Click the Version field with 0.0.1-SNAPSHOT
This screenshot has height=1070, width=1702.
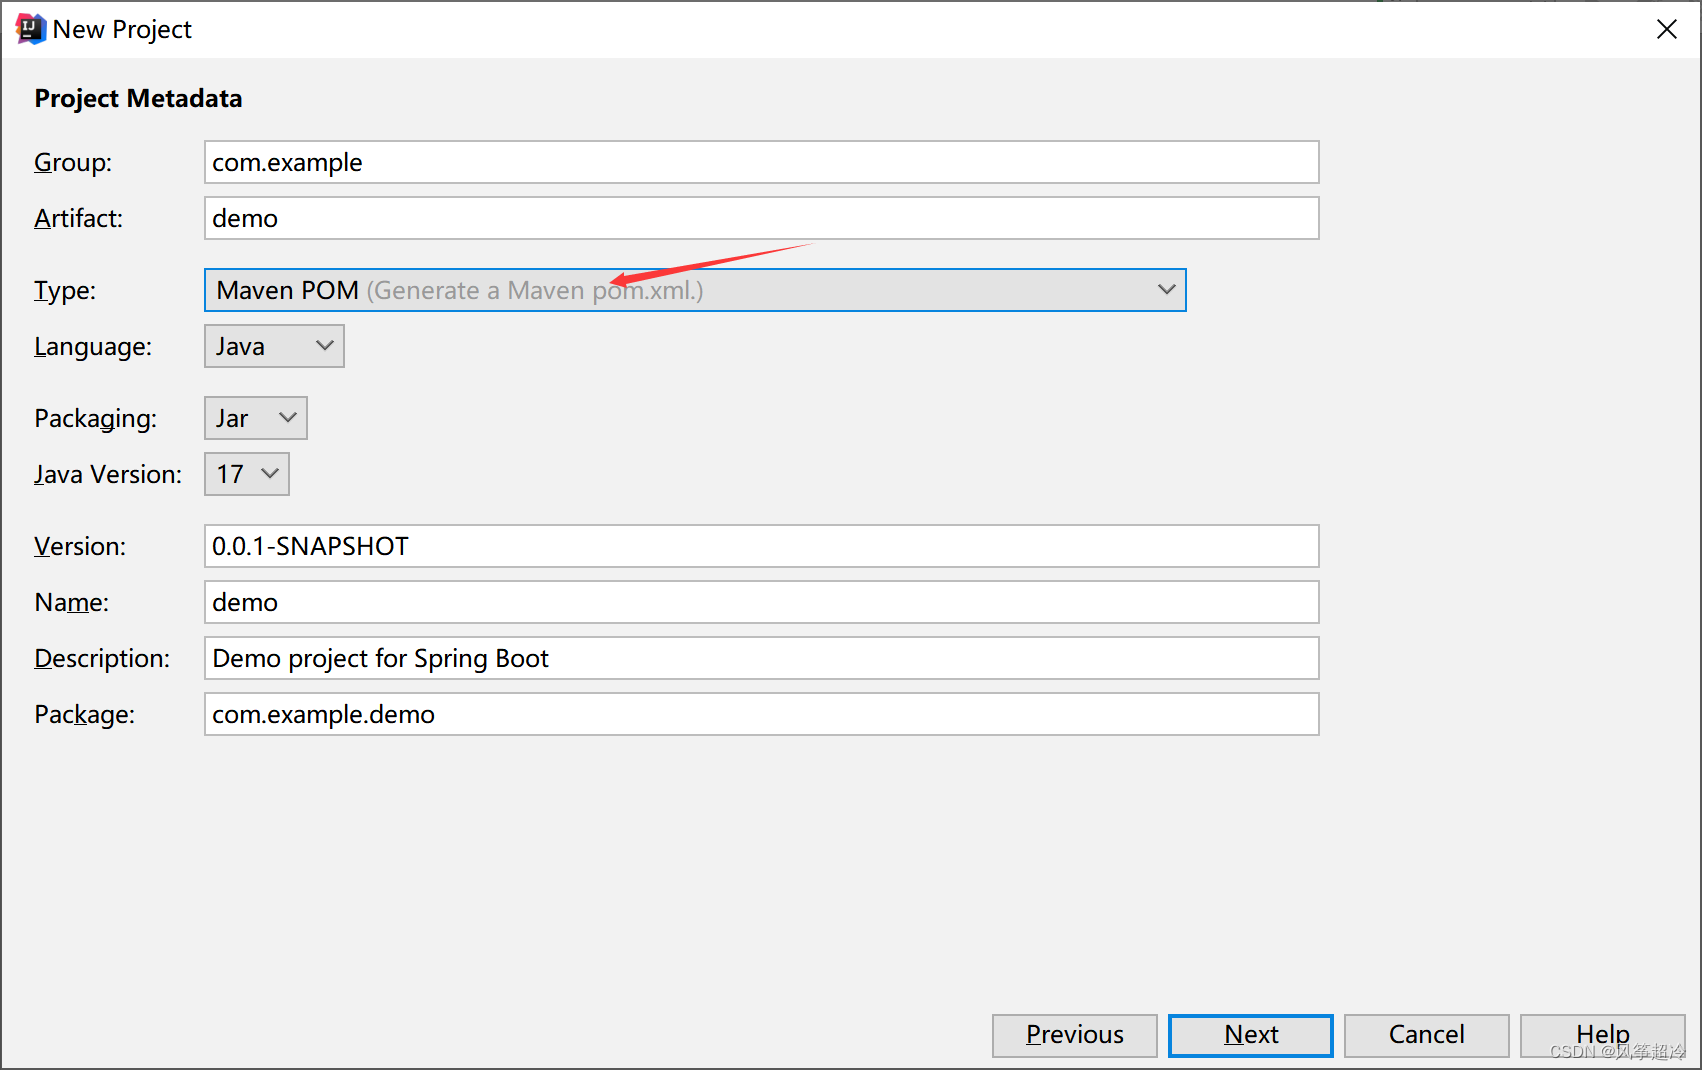click(x=761, y=546)
